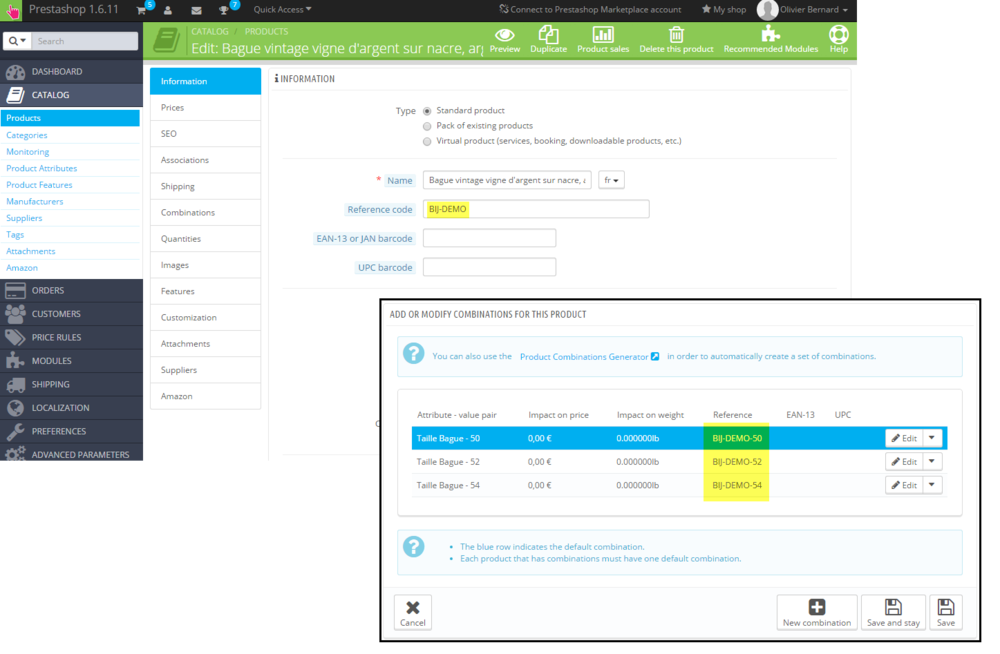The height and width of the screenshot is (654, 1000).
Task: Click the Shipping truck icon in sidebar
Action: pyautogui.click(x=15, y=384)
